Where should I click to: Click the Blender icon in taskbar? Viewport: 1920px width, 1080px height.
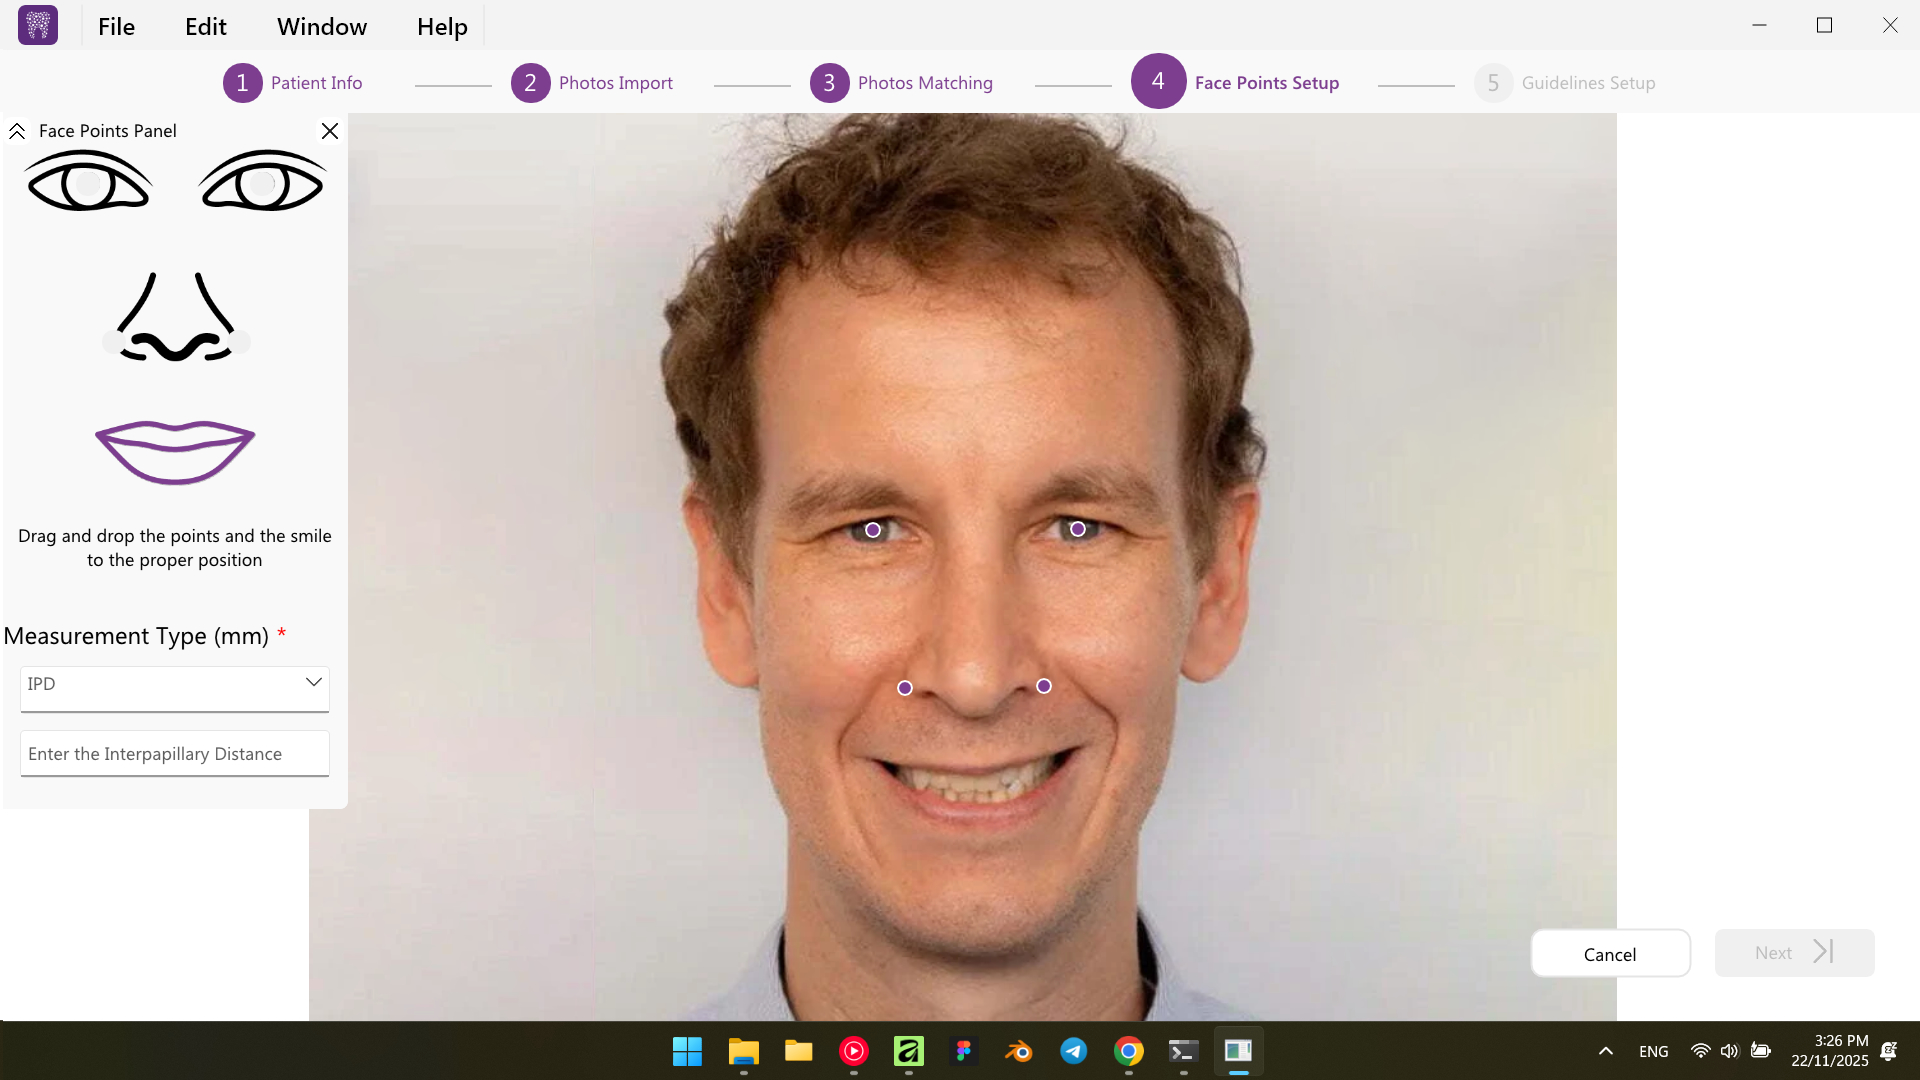[1018, 1051]
